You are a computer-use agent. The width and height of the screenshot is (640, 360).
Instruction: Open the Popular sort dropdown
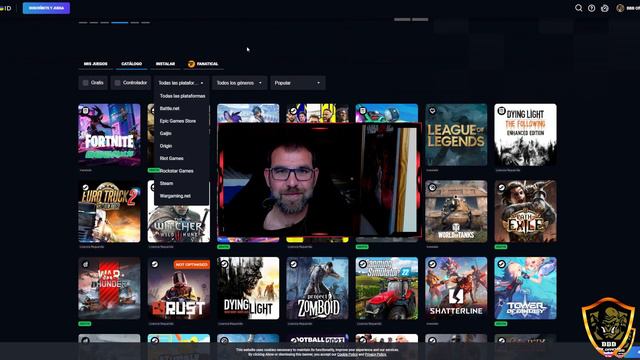click(298, 83)
